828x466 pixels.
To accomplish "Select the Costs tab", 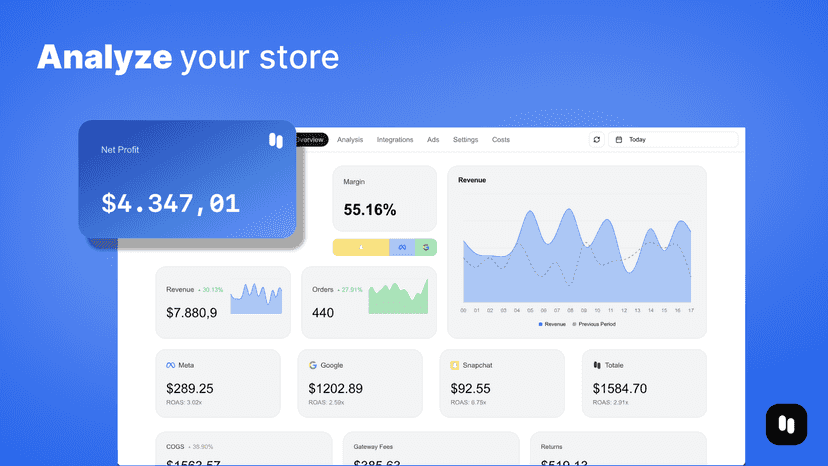I will [x=501, y=139].
